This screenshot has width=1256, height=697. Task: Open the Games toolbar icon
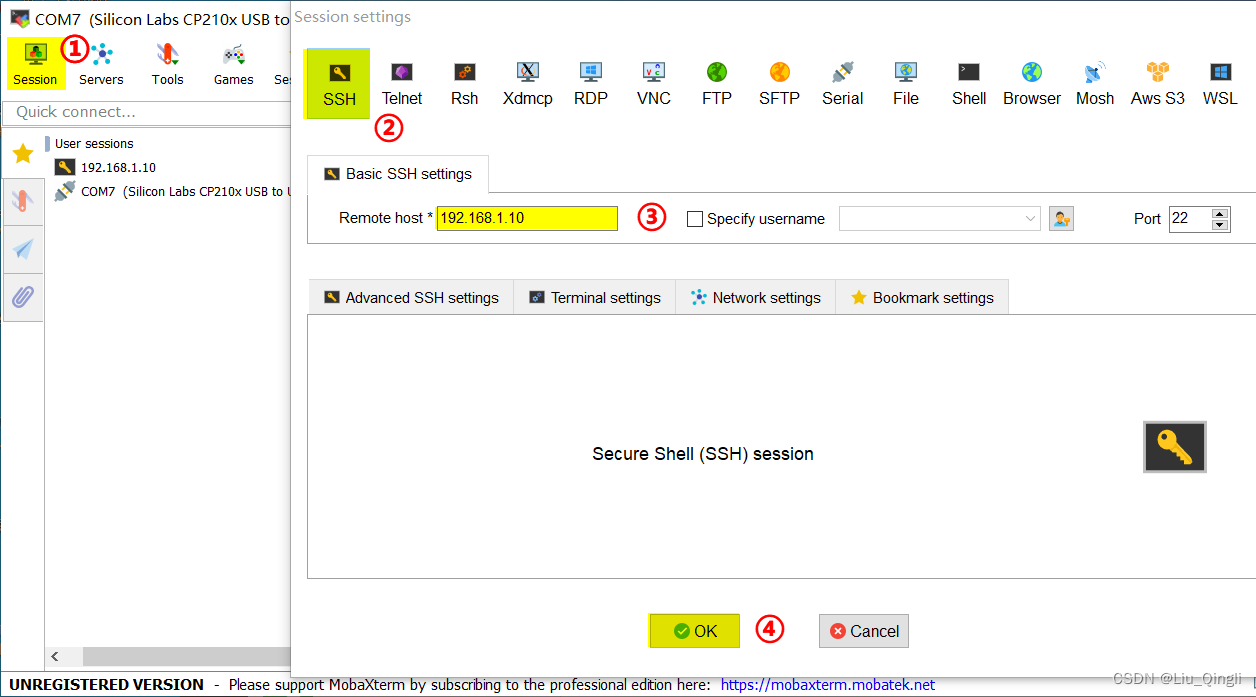[x=233, y=63]
